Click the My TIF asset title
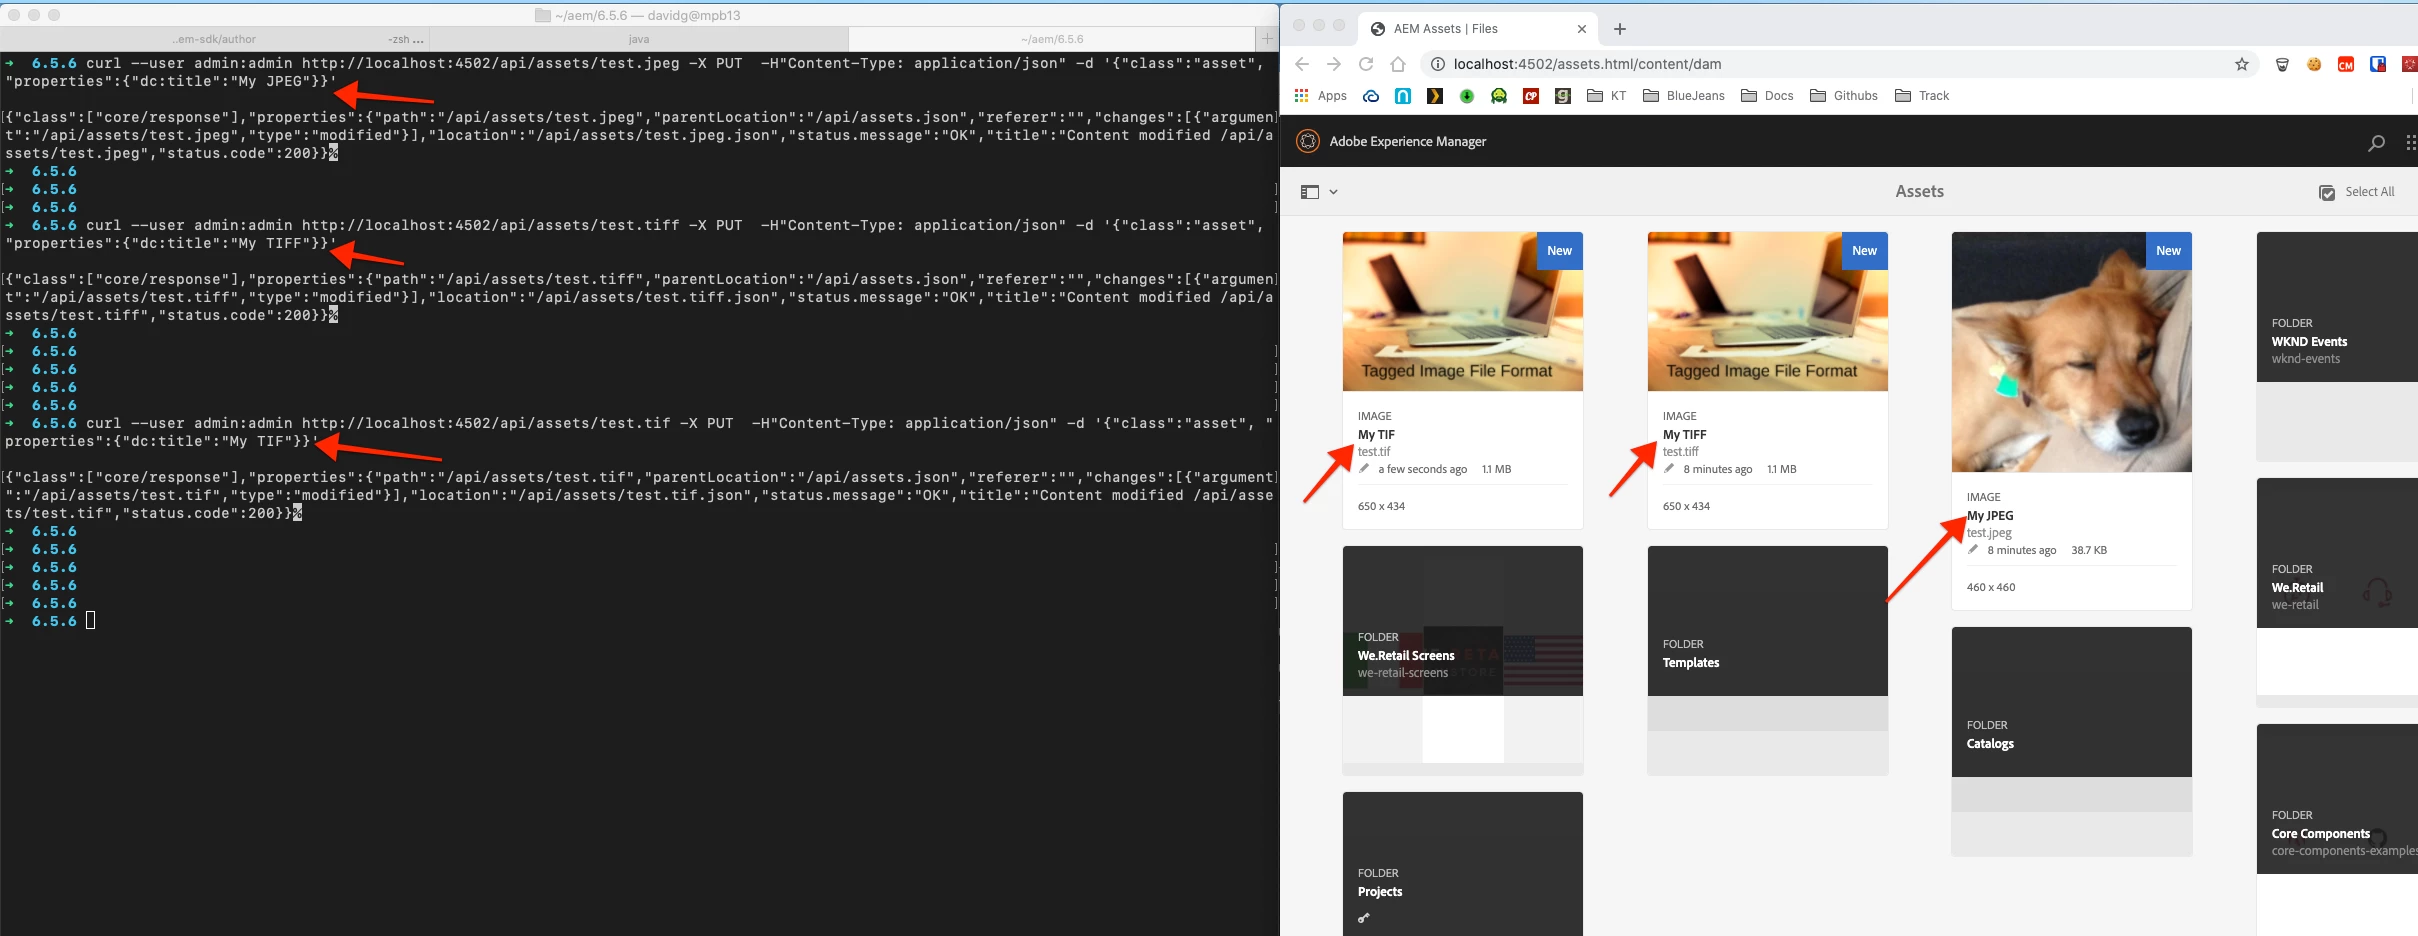 (x=1376, y=435)
